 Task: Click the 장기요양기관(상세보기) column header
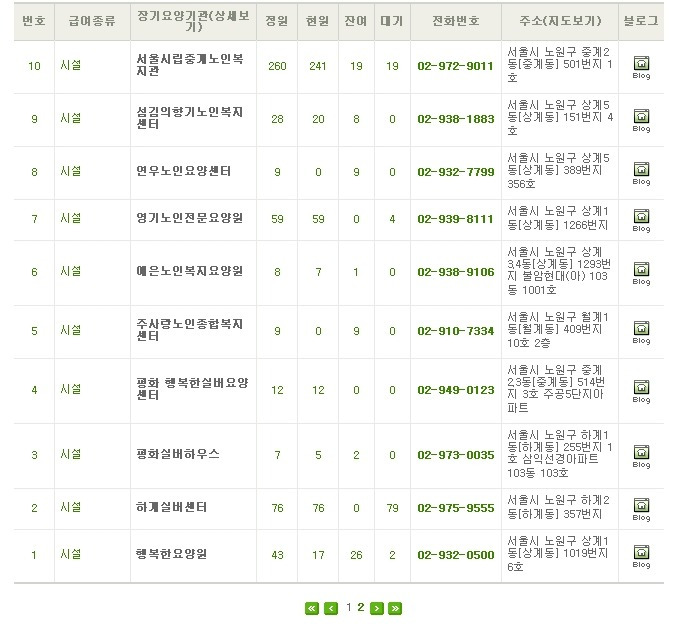pyautogui.click(x=193, y=21)
